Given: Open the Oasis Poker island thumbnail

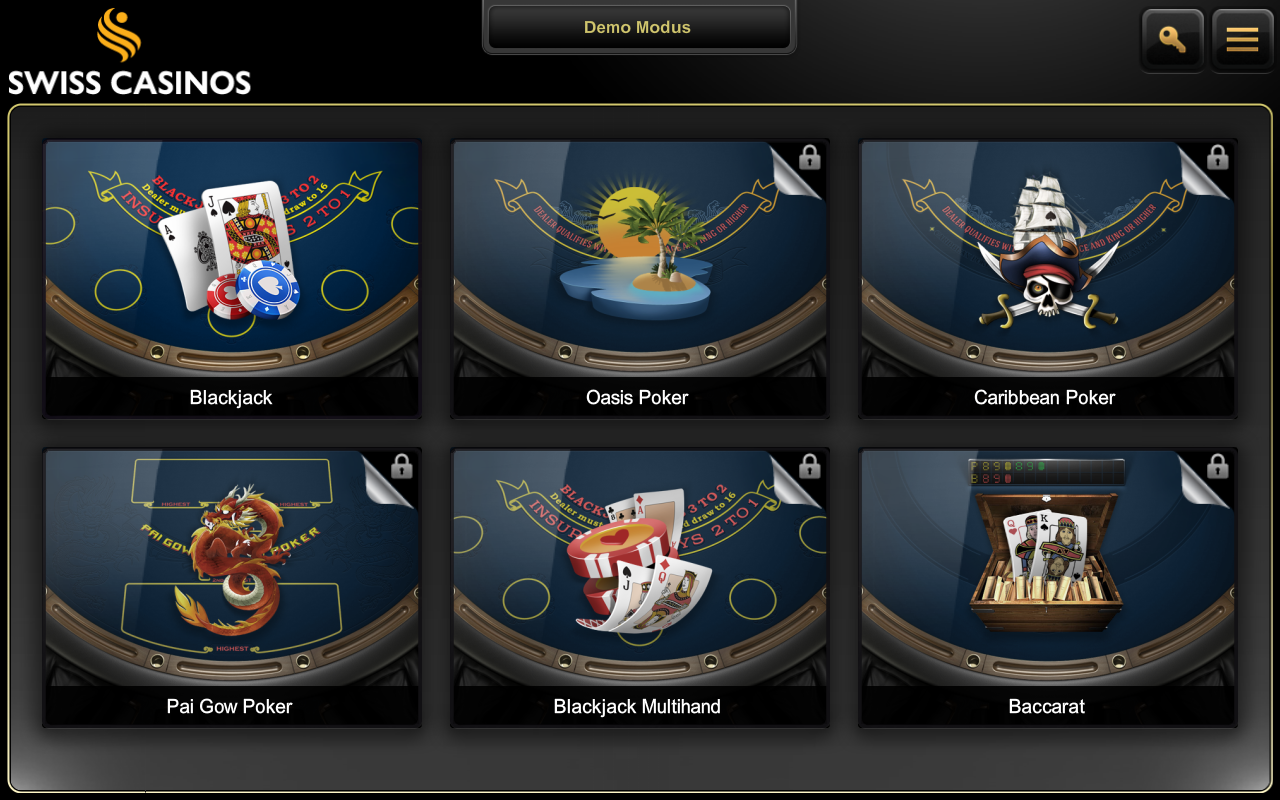Looking at the screenshot, I should [x=640, y=259].
